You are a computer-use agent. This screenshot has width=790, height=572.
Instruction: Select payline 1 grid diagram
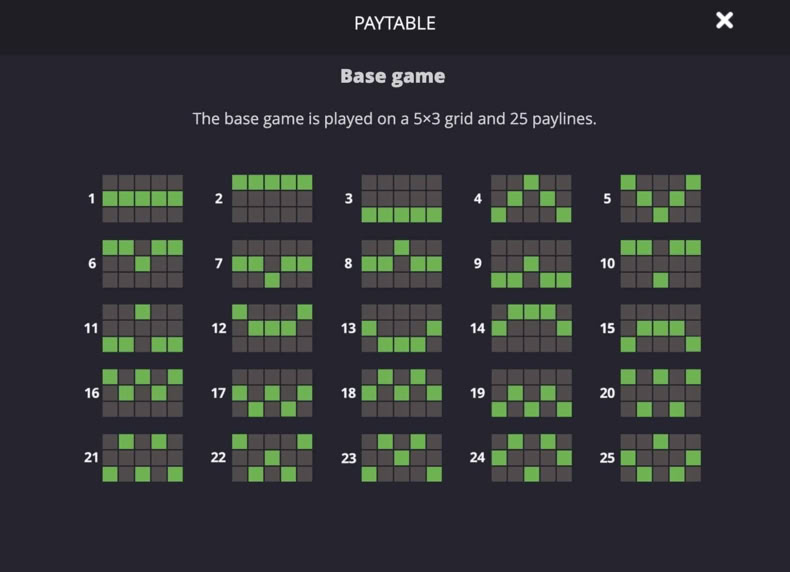point(143,199)
